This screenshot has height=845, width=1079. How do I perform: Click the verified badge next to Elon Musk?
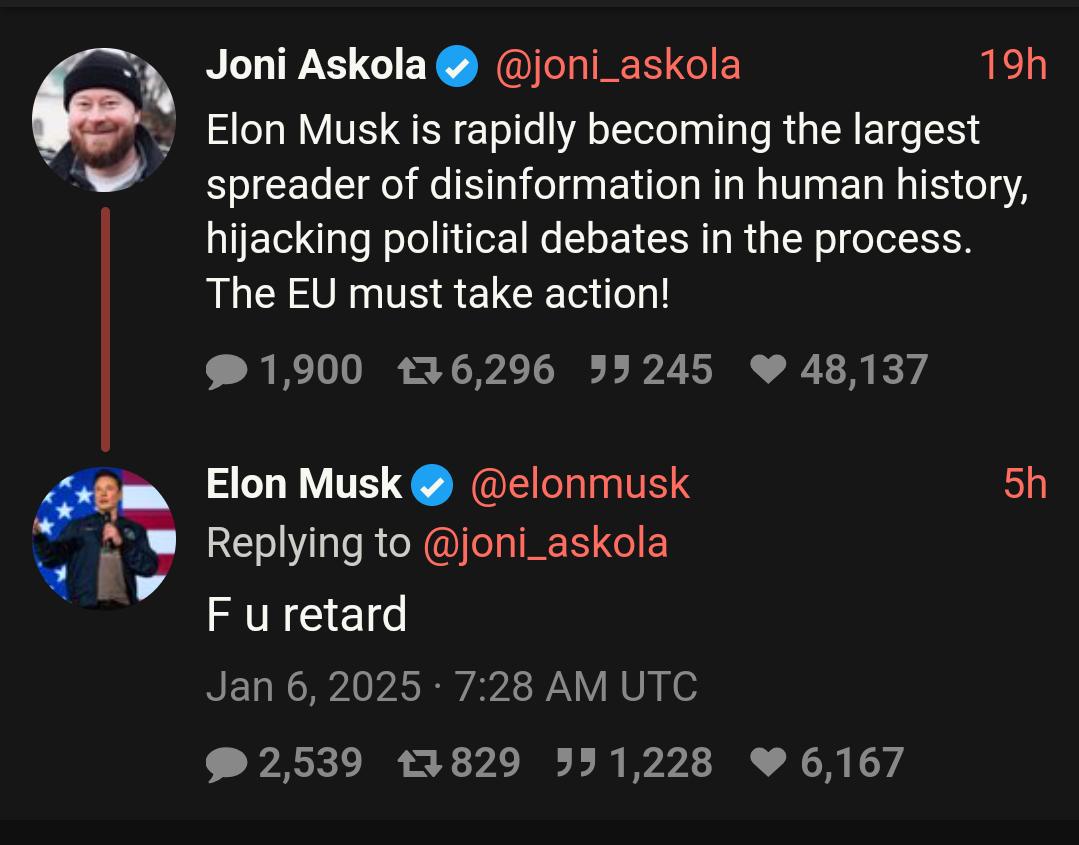[432, 485]
